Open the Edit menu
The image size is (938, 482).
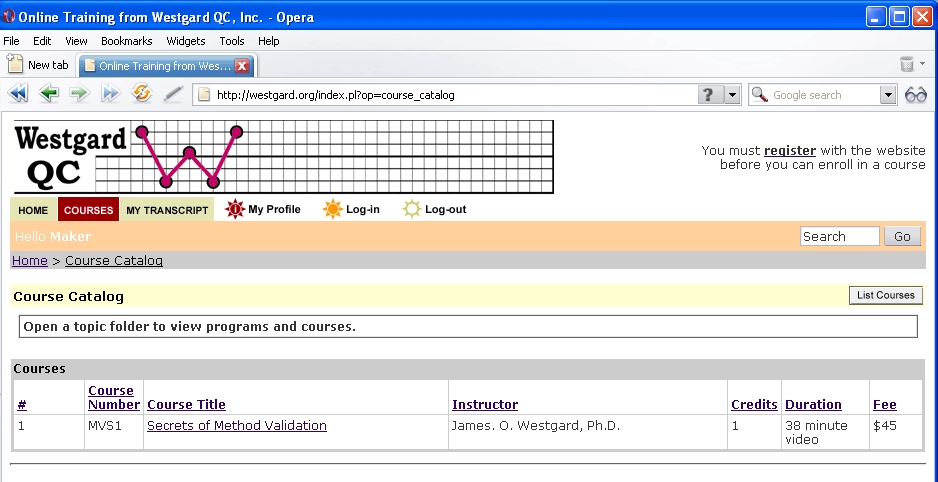(42, 41)
